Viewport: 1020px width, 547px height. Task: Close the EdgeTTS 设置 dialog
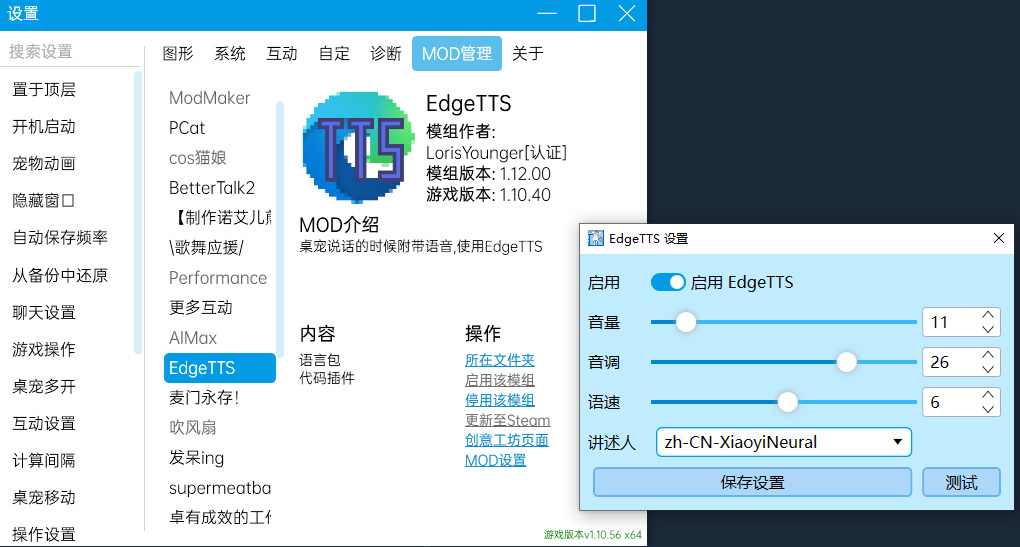click(999, 239)
